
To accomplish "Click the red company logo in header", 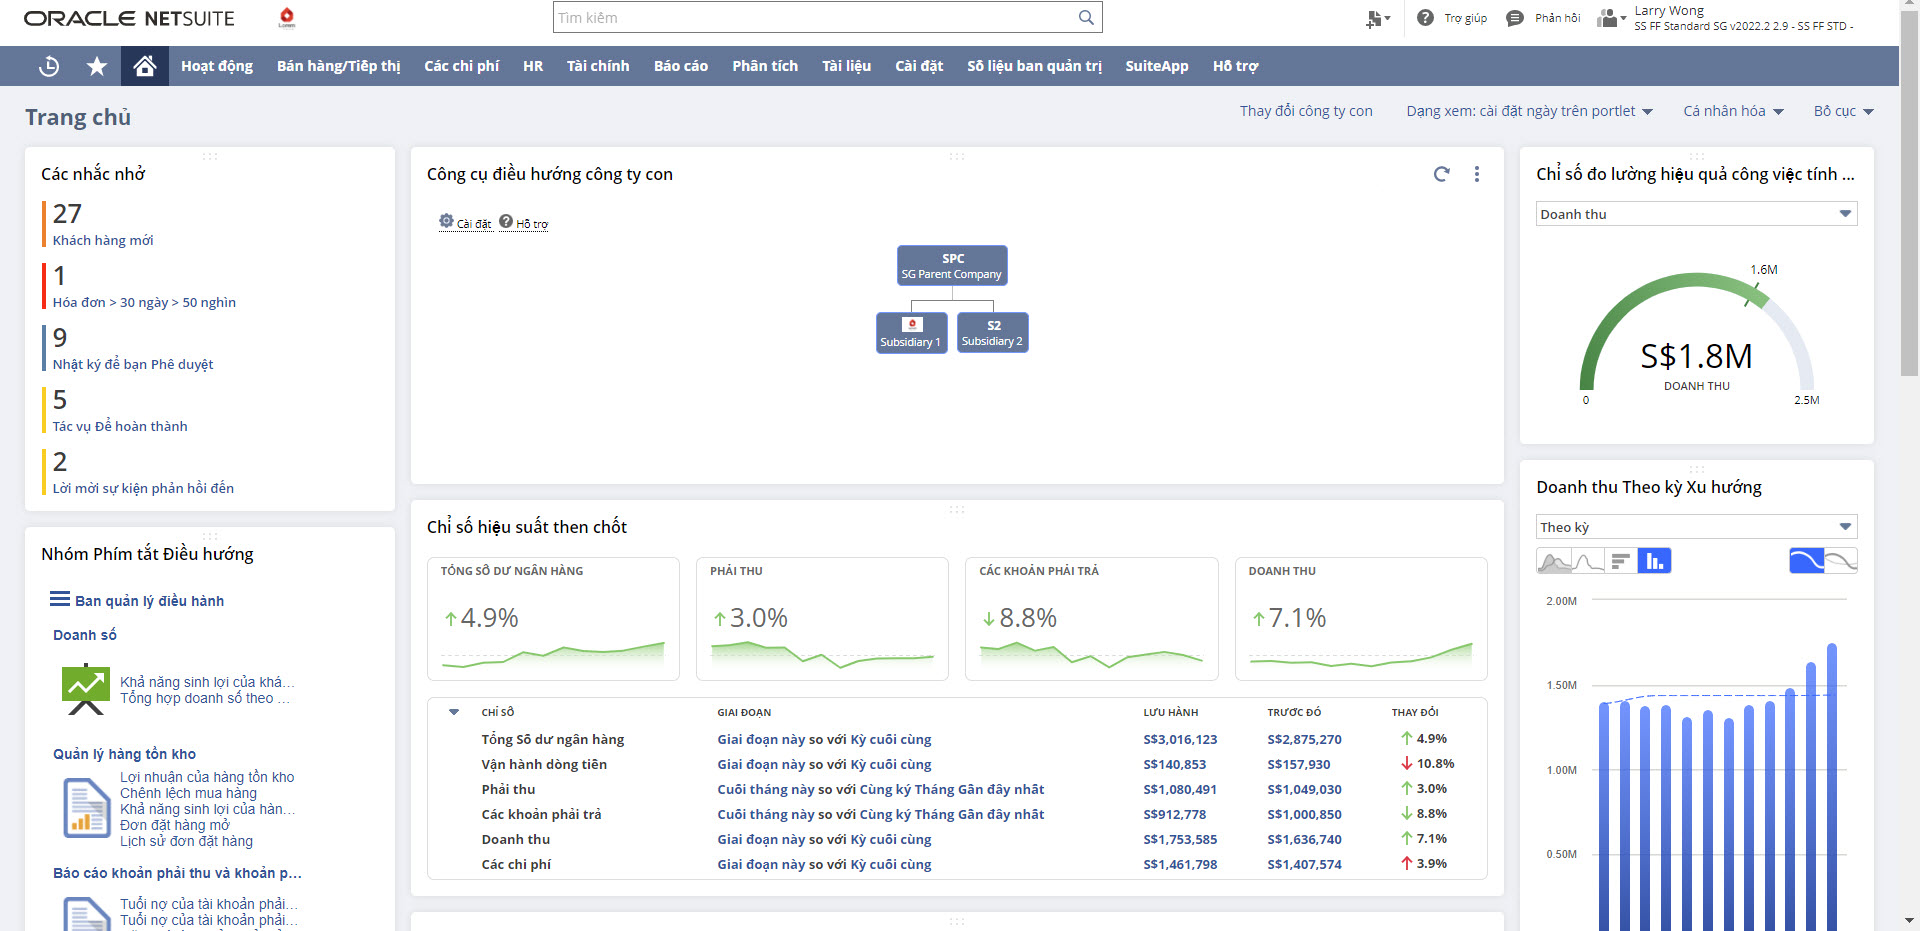I will (x=287, y=17).
